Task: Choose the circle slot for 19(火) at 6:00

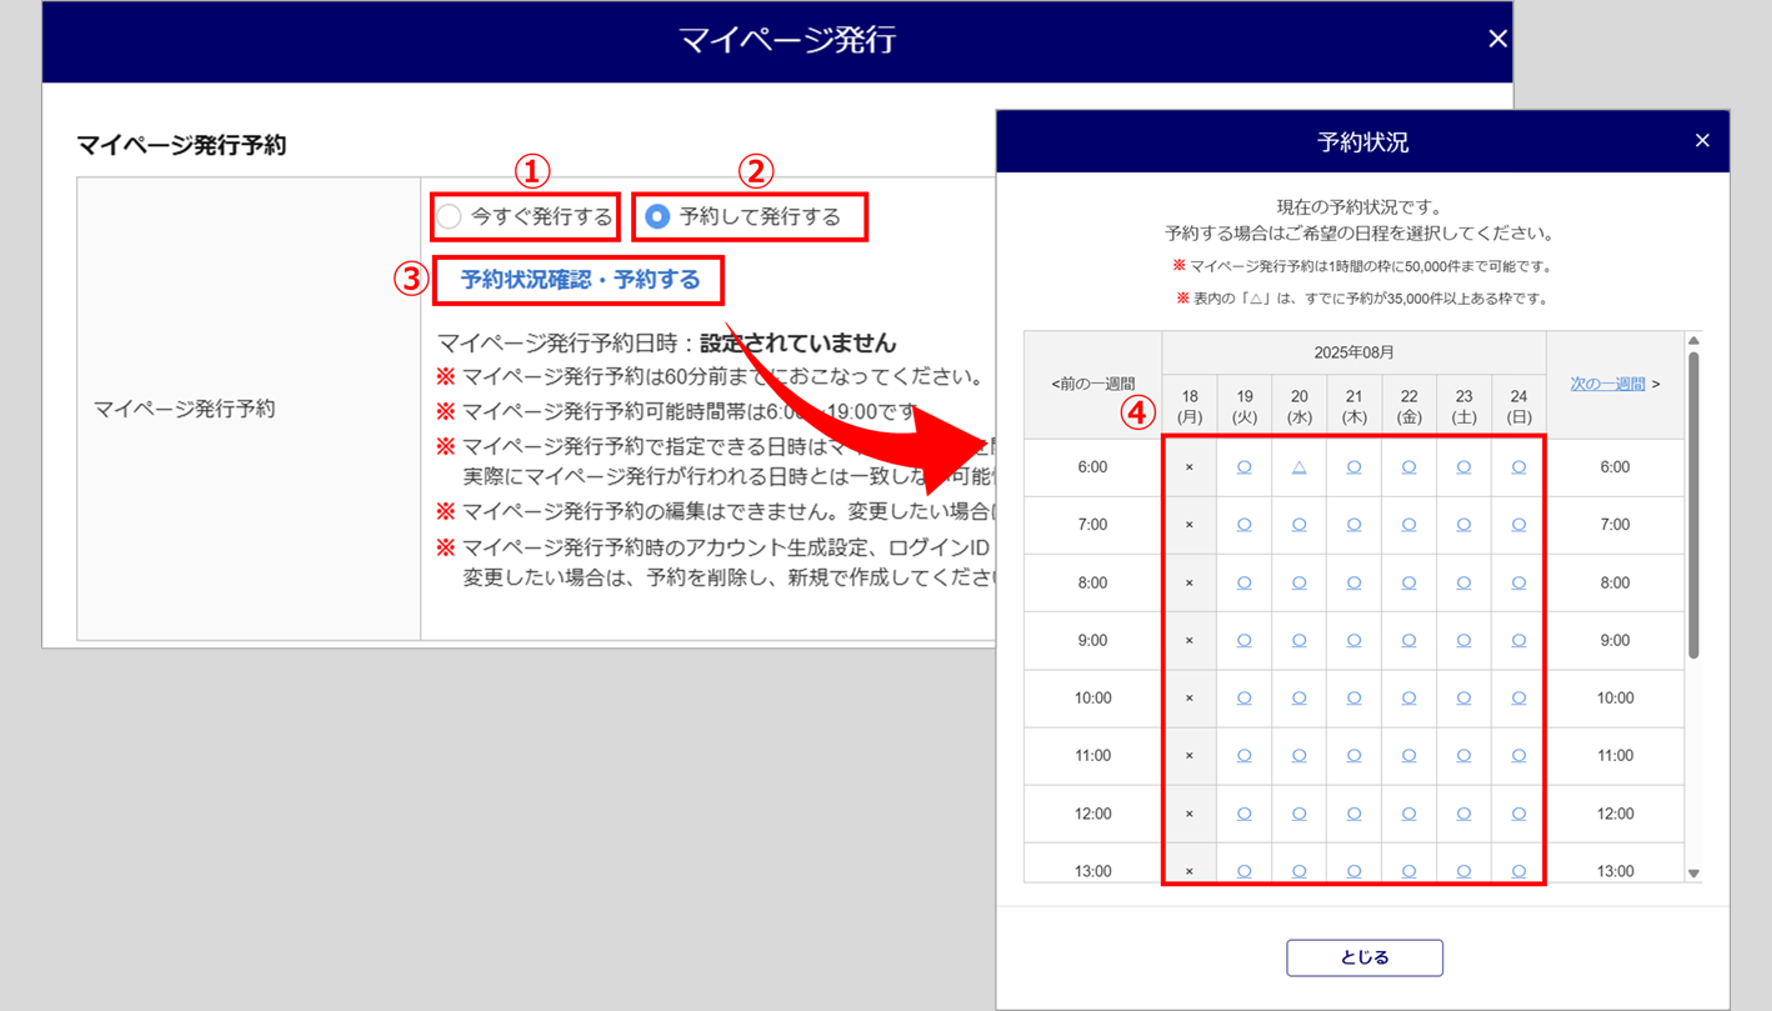Action: (1244, 467)
